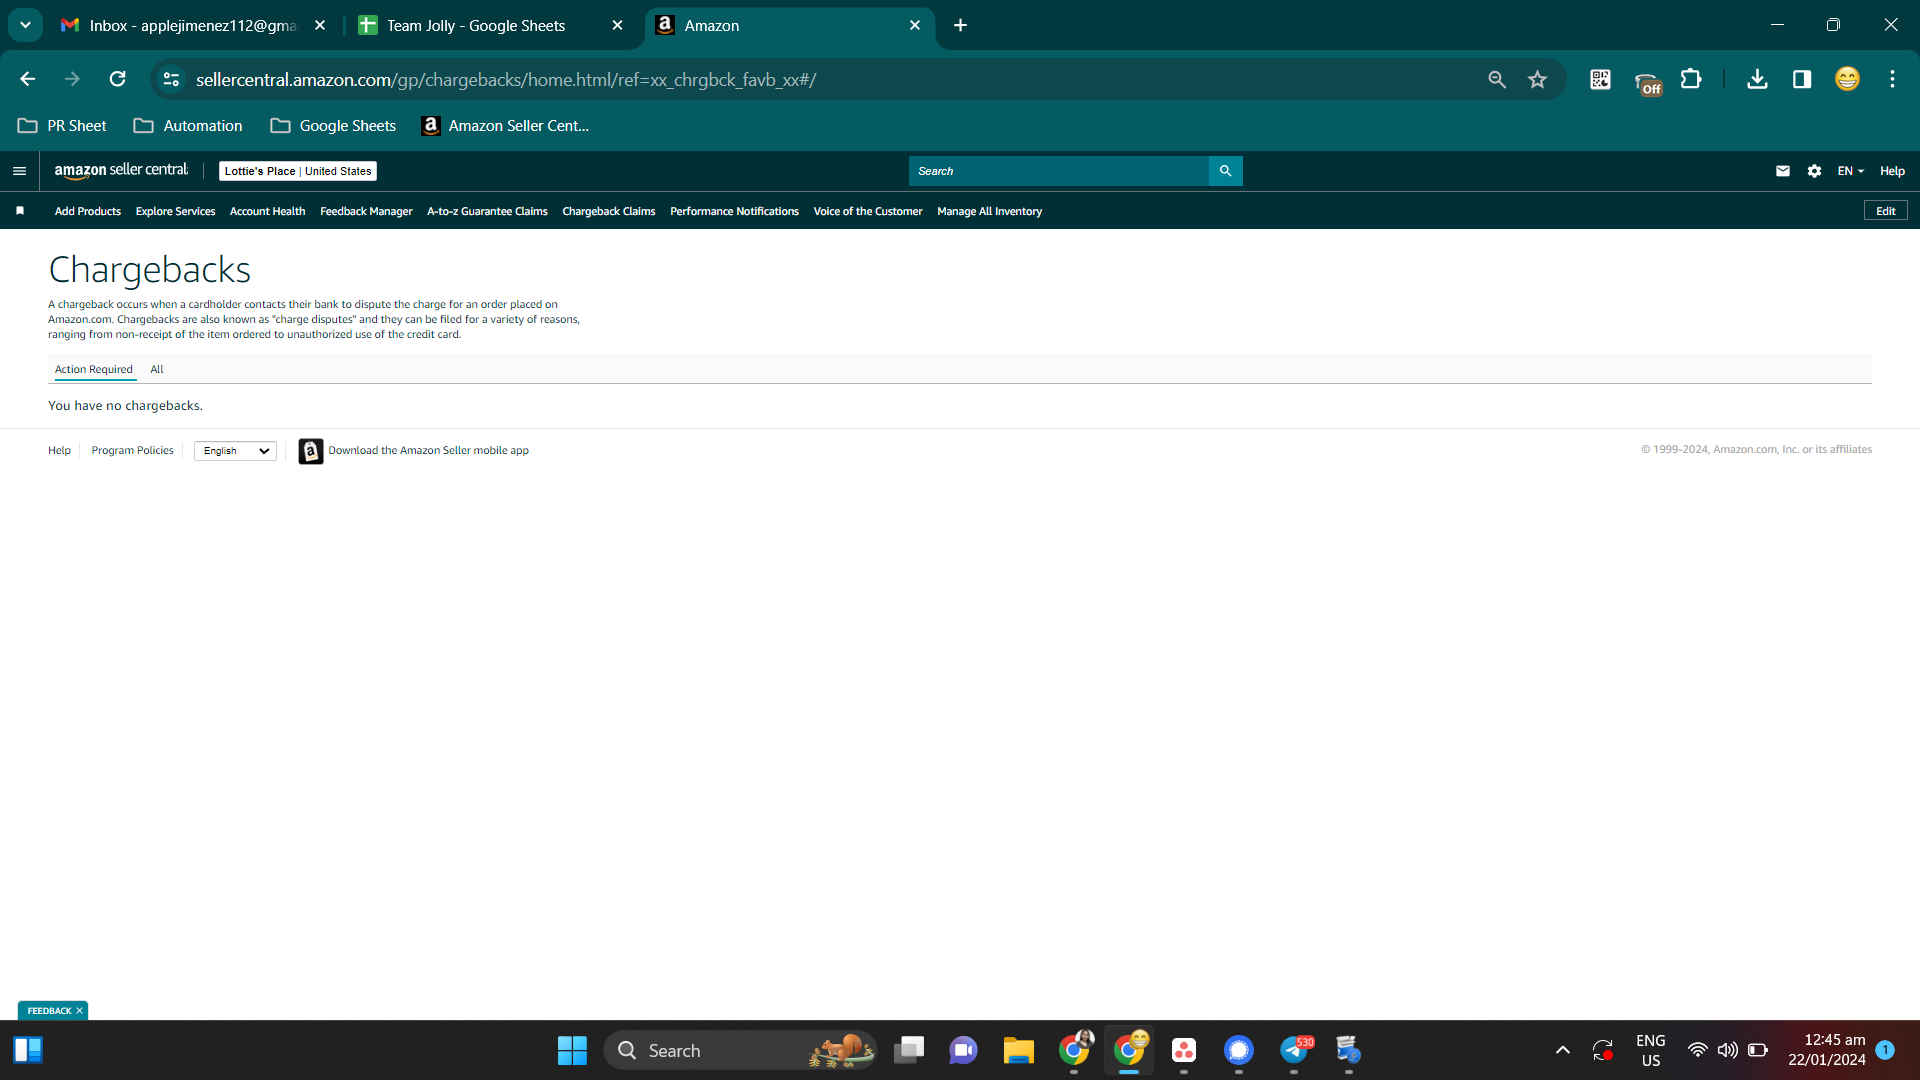Click the bookmark flag icon in favorites bar

click(20, 211)
